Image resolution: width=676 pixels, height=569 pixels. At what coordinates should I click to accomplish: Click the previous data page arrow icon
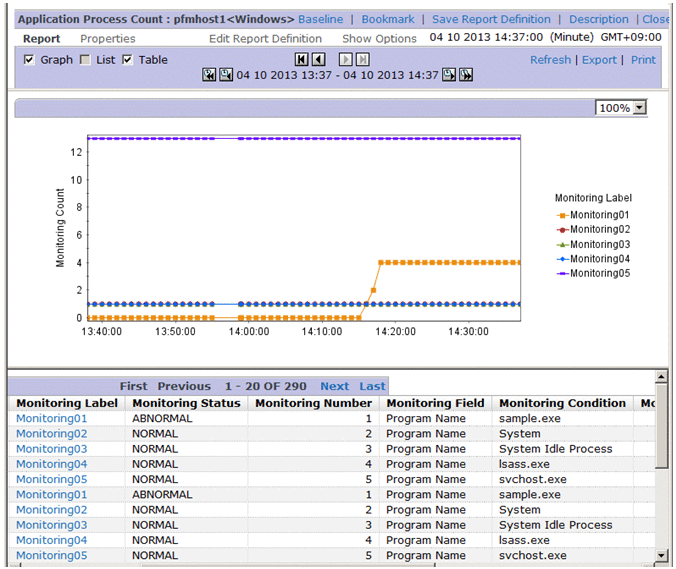click(318, 60)
